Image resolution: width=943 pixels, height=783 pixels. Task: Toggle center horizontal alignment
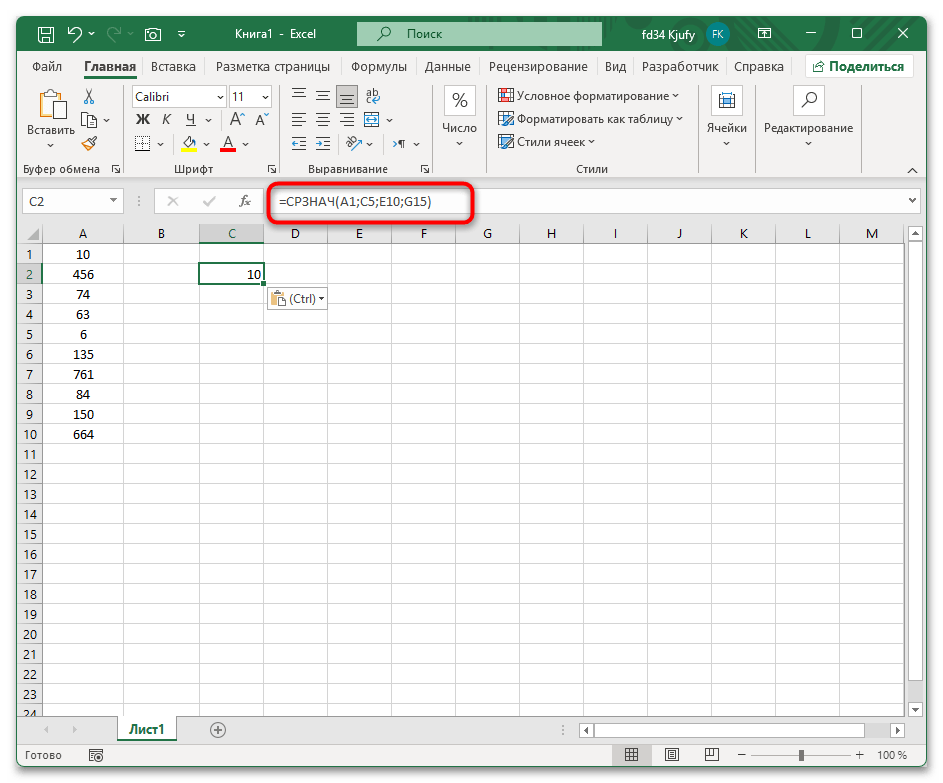point(323,120)
